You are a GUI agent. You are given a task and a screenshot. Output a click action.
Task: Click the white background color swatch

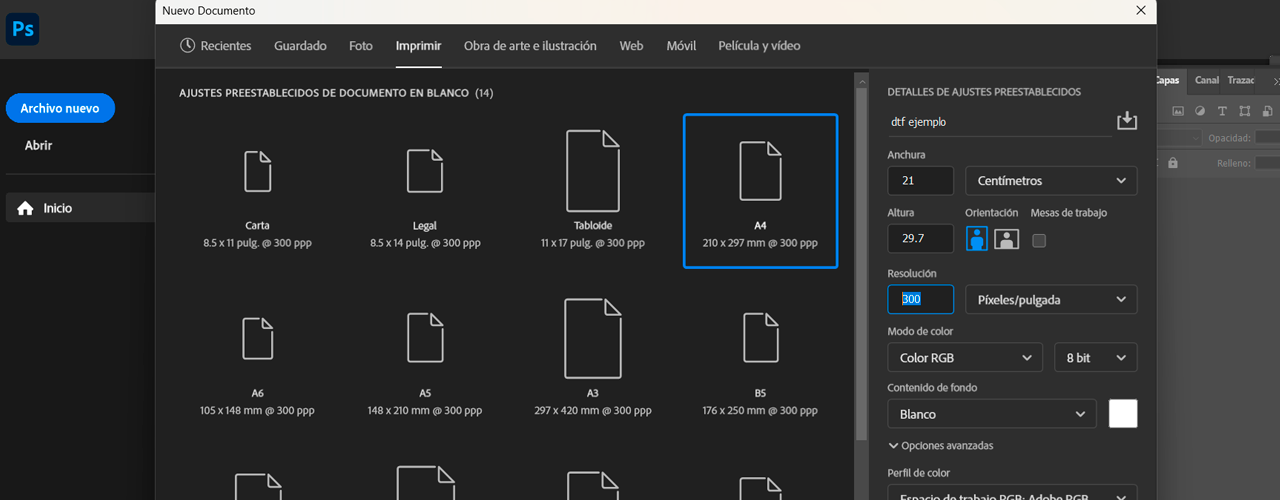click(1123, 414)
